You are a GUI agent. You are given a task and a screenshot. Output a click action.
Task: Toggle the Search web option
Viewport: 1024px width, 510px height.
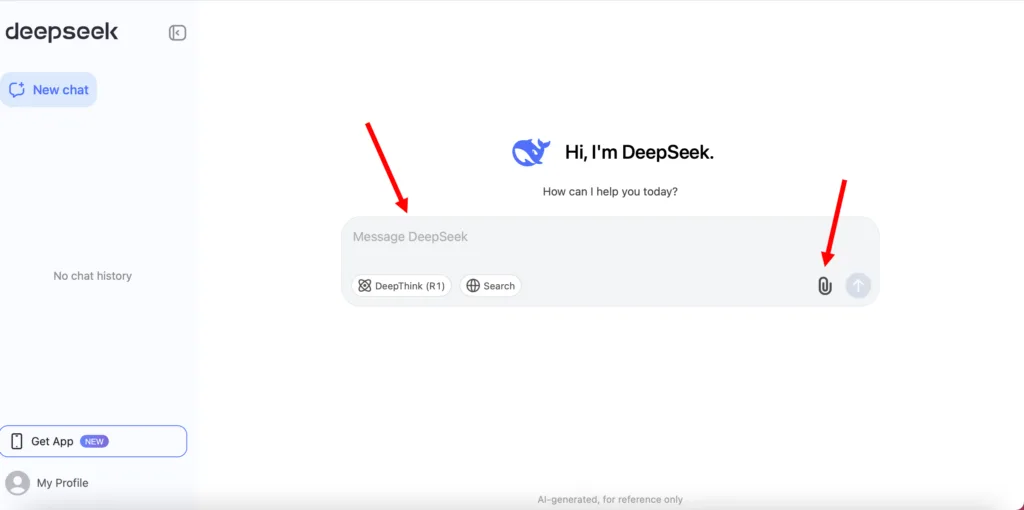click(x=490, y=286)
